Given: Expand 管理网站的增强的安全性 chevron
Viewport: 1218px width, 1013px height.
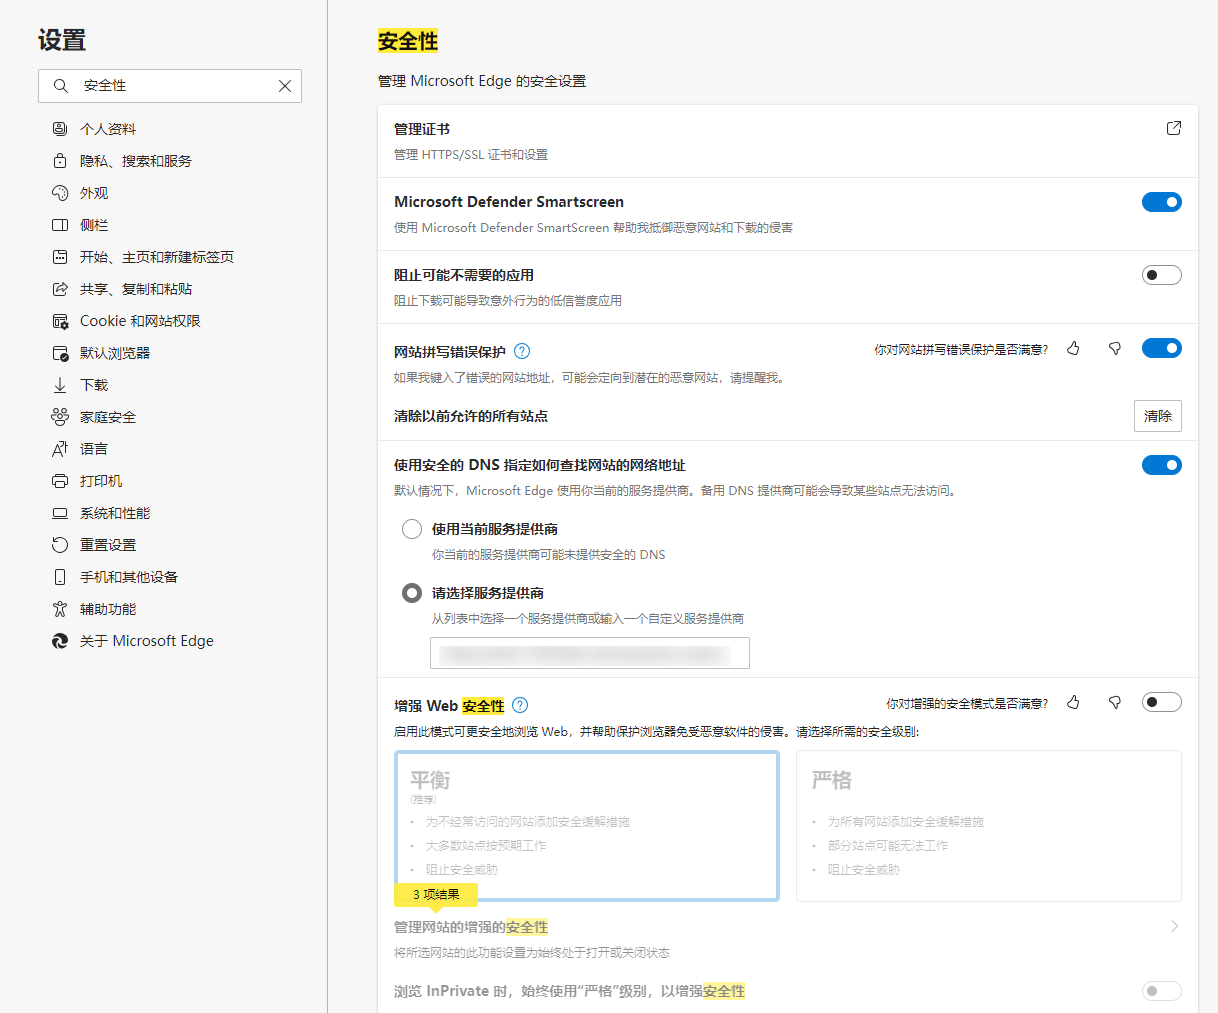Looking at the screenshot, I should tap(1174, 926).
